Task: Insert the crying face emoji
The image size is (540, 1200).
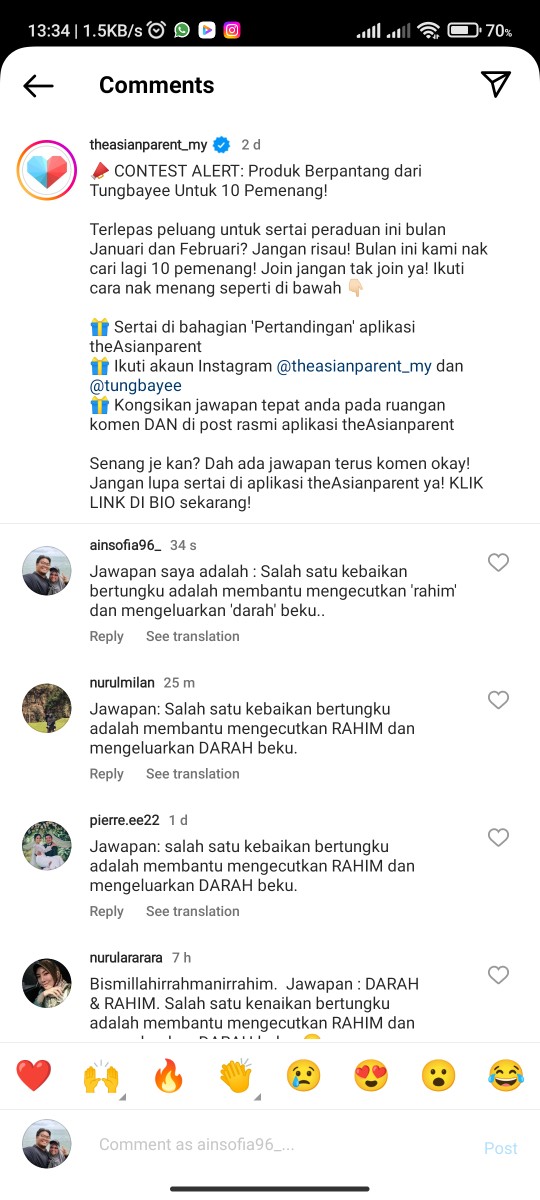Action: point(303,1076)
